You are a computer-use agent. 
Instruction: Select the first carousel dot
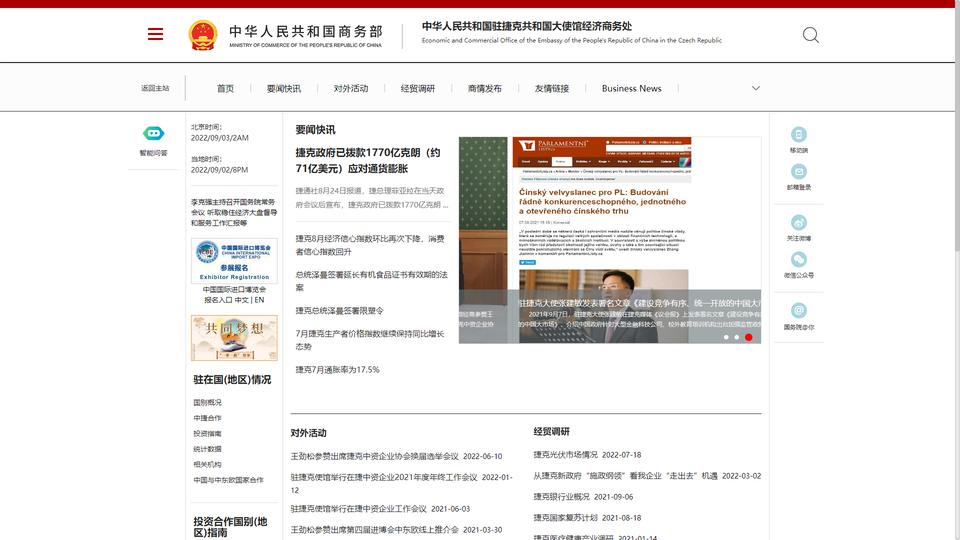point(726,337)
